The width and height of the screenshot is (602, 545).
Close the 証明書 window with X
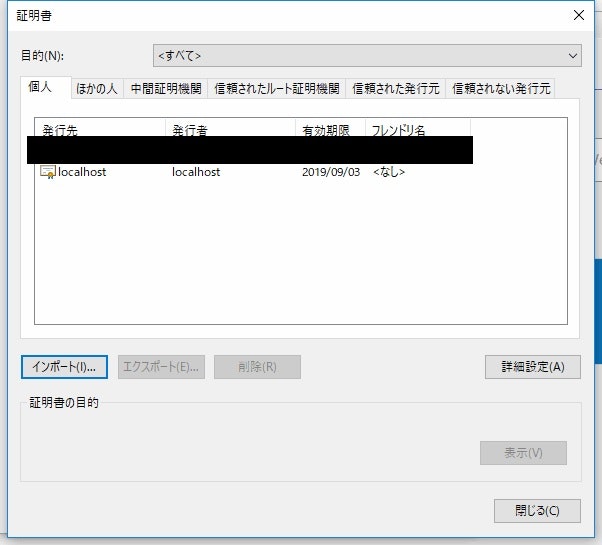(x=579, y=15)
